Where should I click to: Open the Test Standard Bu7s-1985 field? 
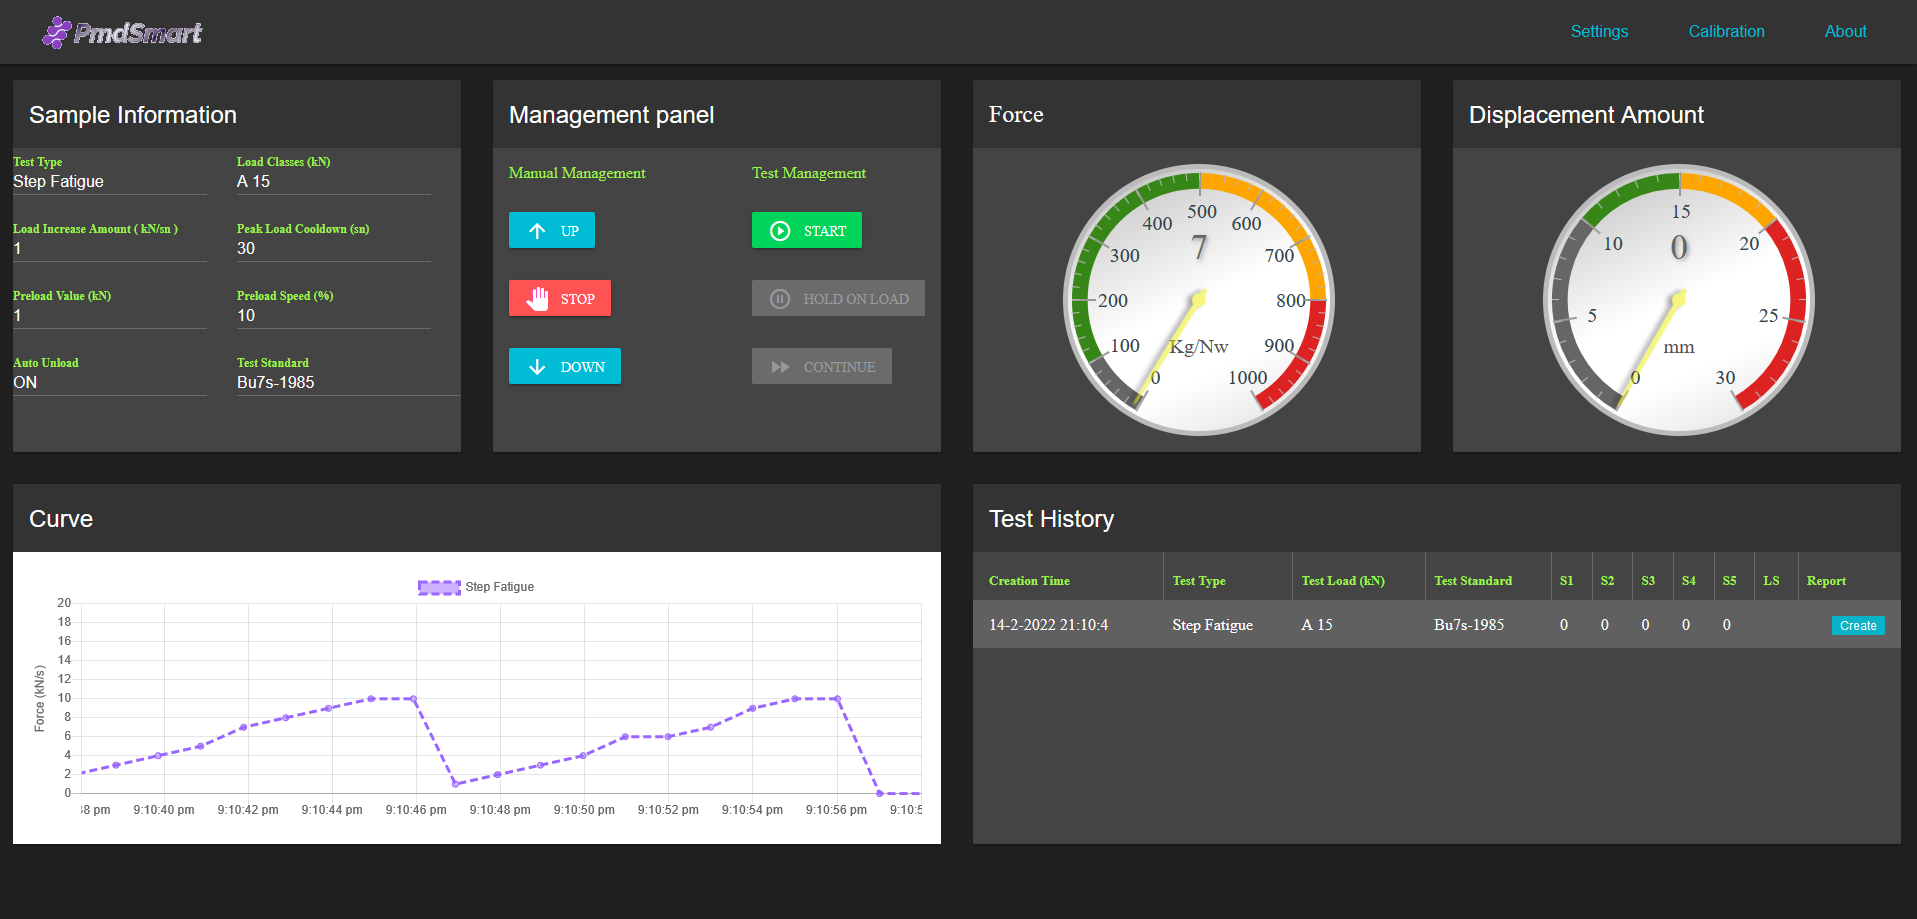click(345, 382)
